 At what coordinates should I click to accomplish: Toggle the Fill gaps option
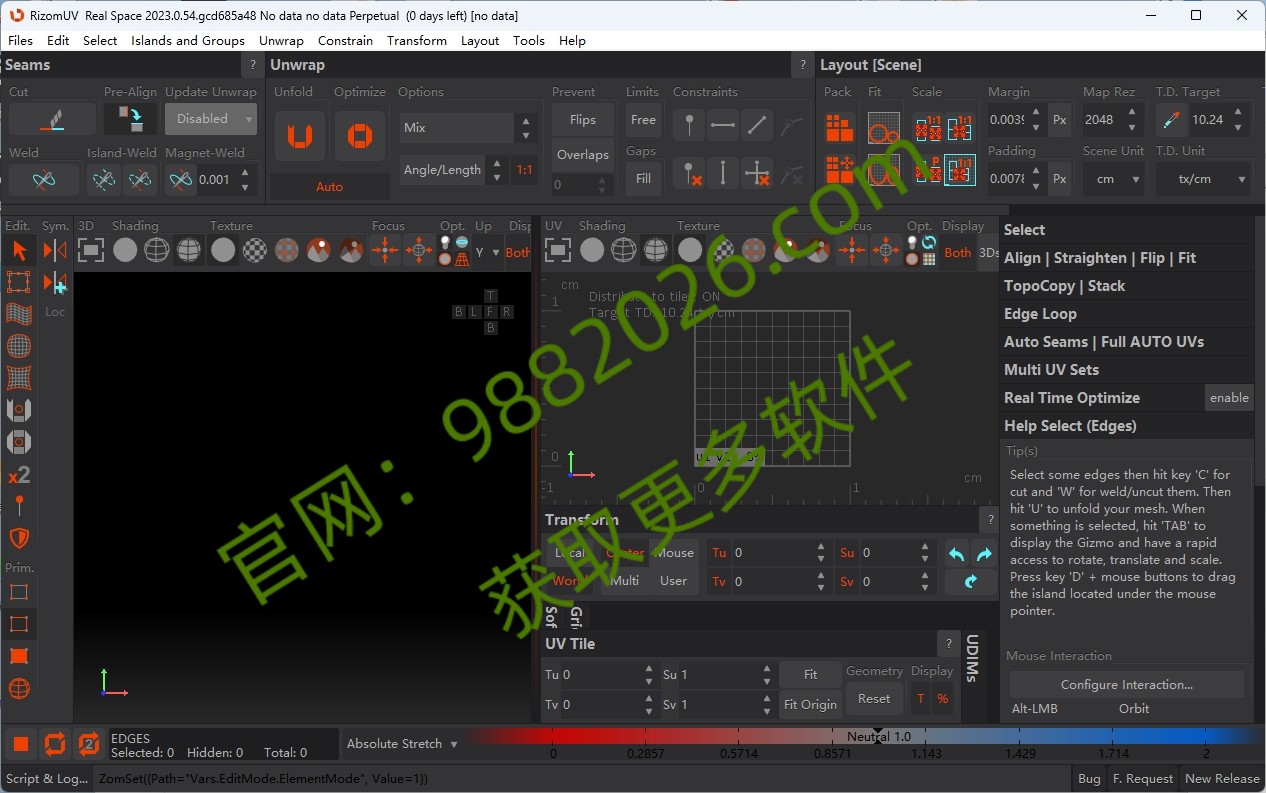pos(643,179)
